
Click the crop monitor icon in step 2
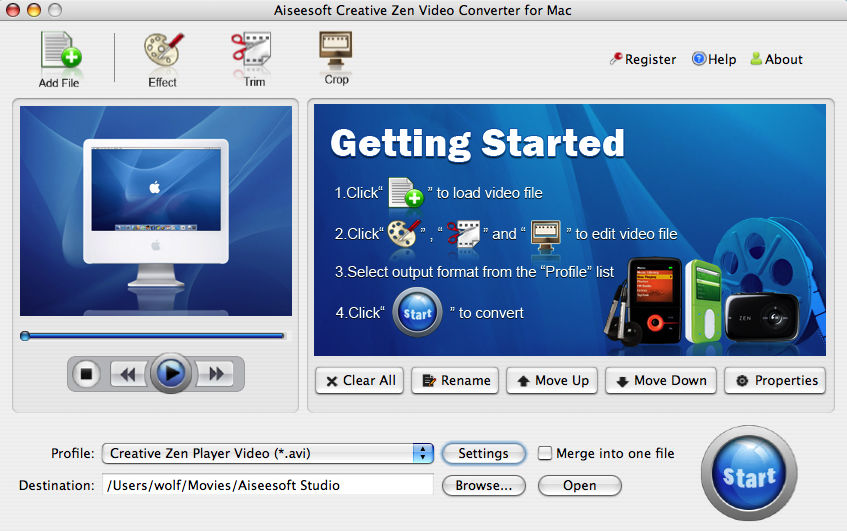545,236
